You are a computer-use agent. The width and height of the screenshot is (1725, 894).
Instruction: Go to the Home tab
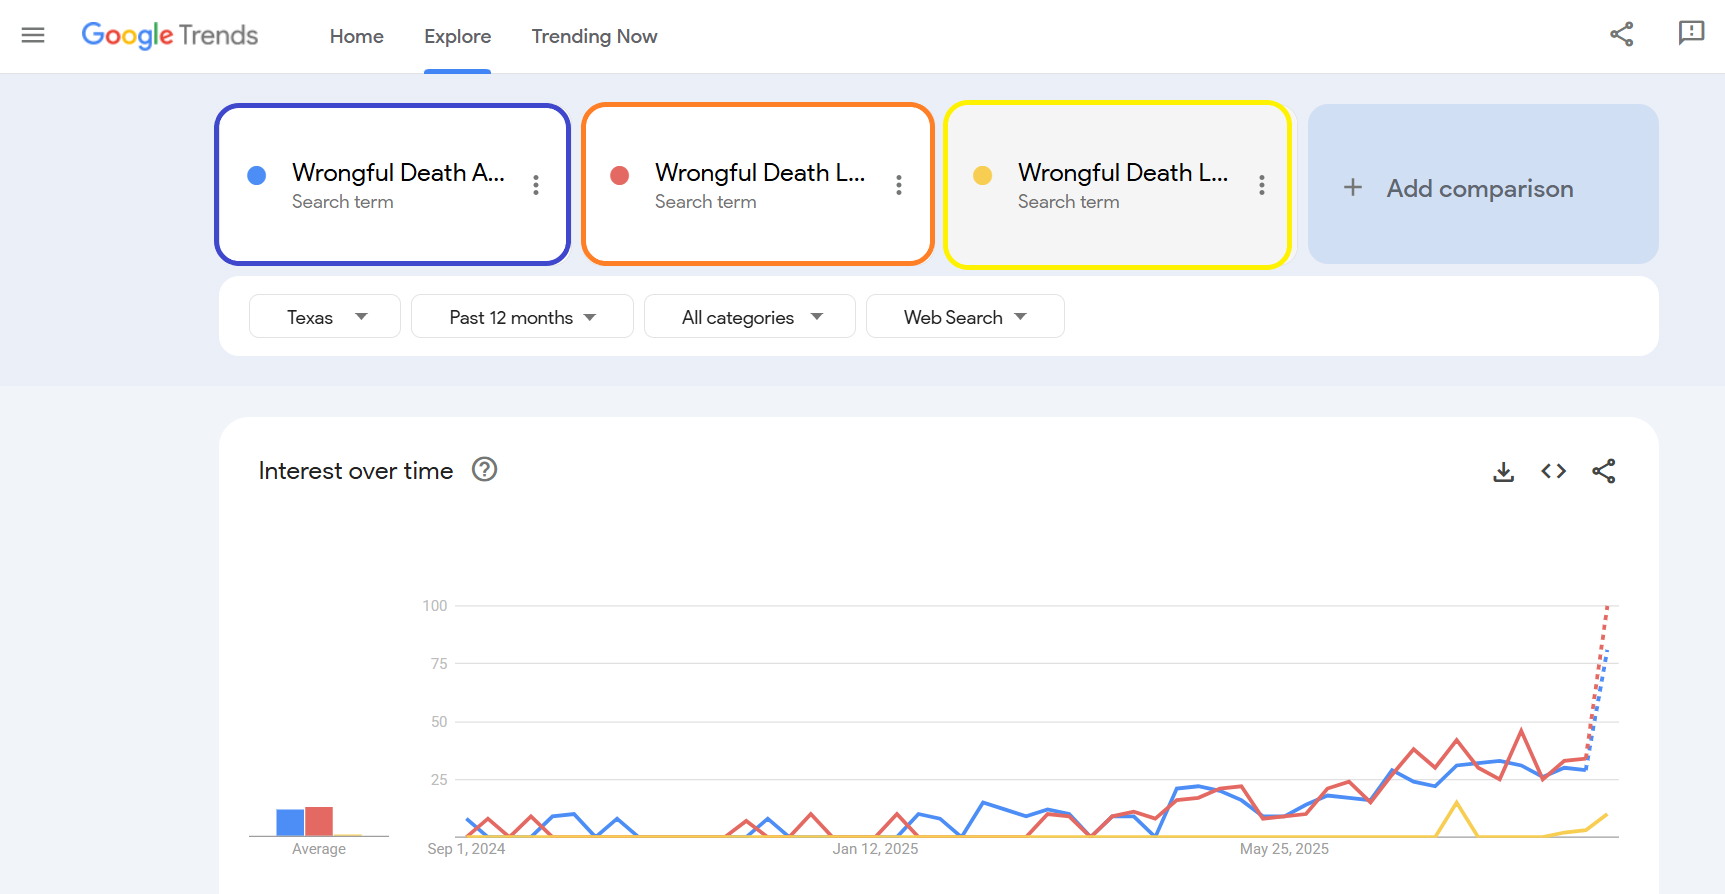(357, 37)
